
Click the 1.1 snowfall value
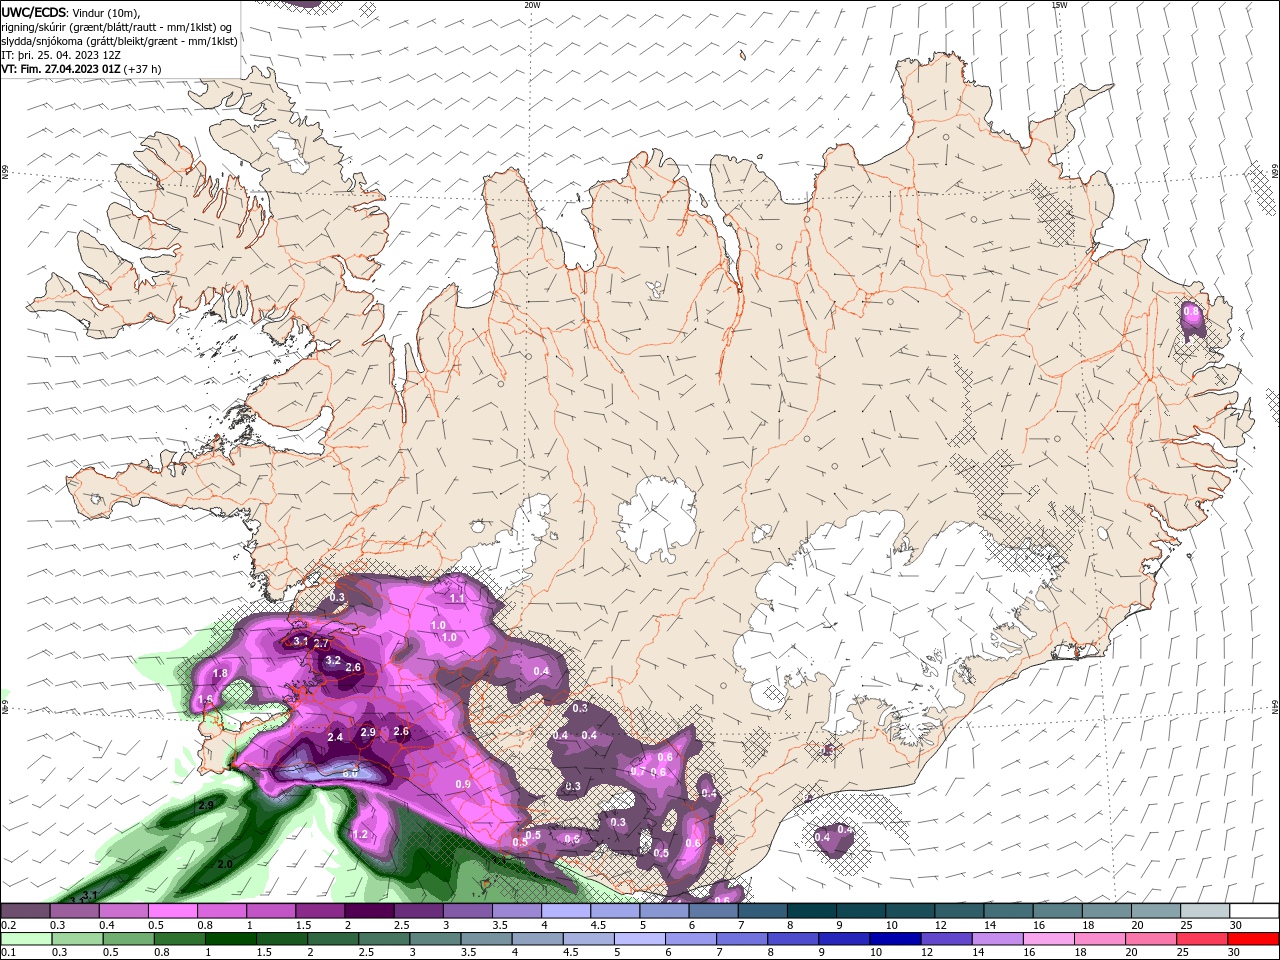click(457, 598)
